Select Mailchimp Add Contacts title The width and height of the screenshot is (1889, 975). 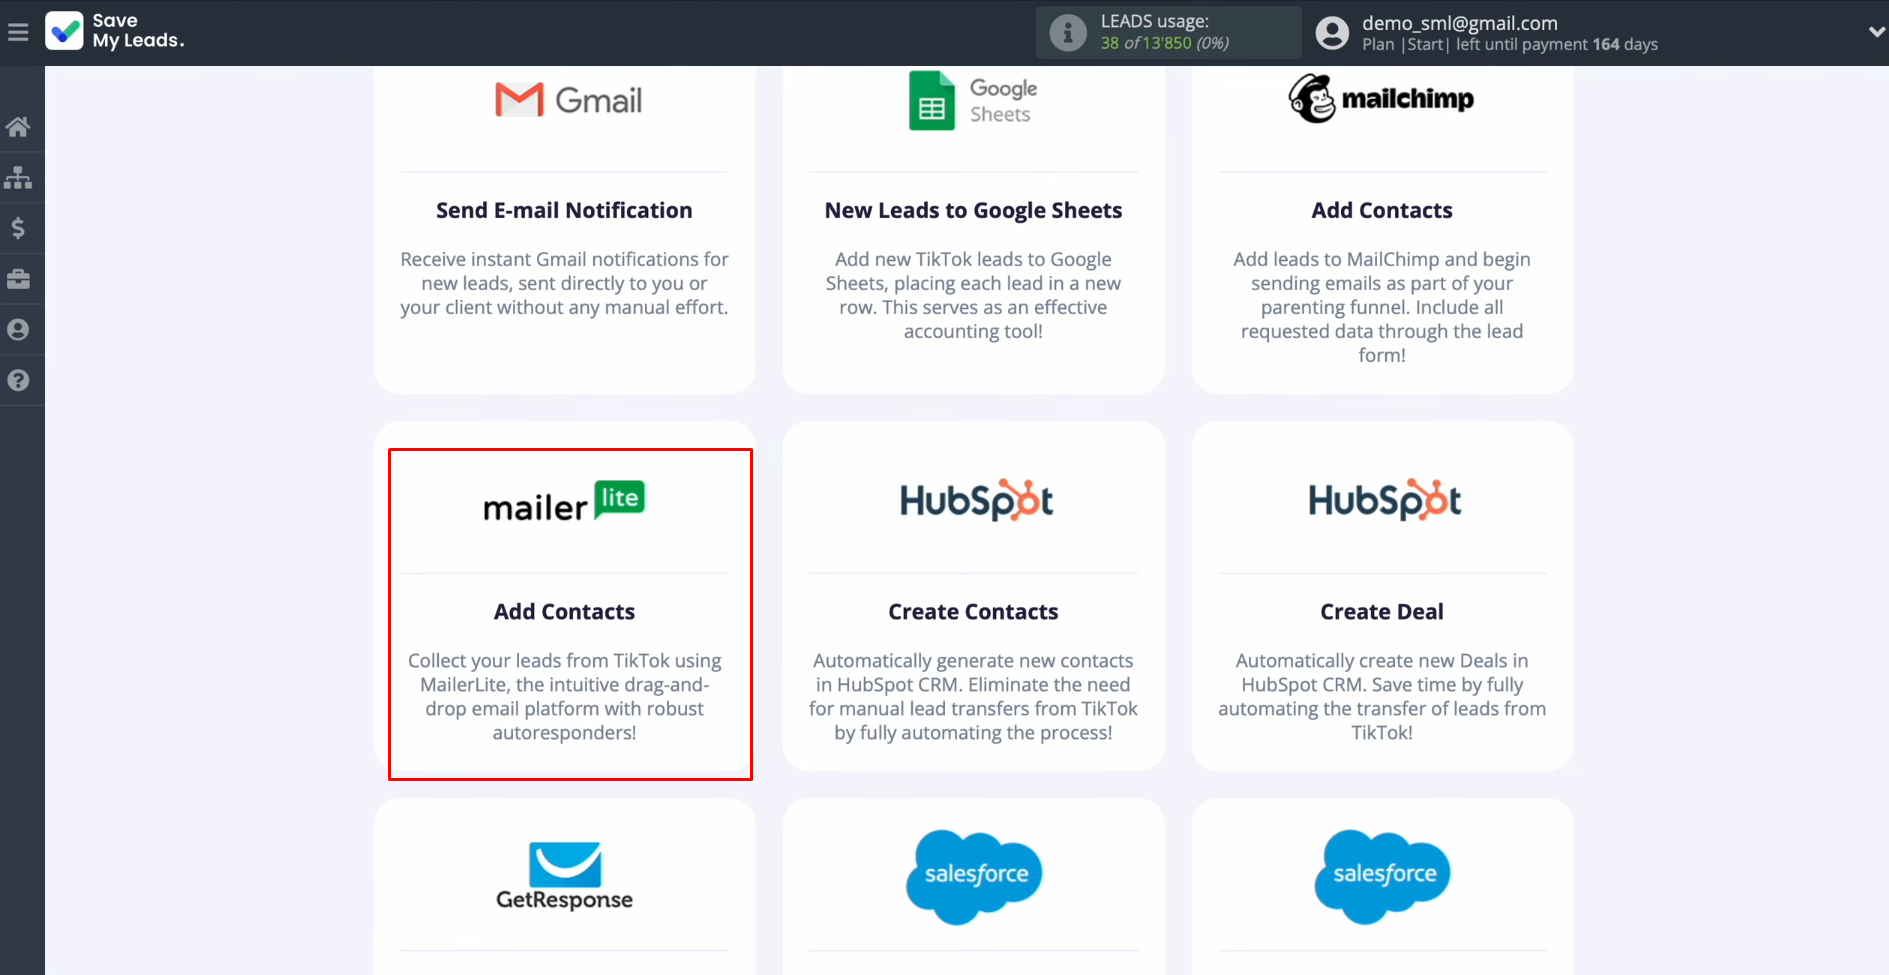point(1382,210)
